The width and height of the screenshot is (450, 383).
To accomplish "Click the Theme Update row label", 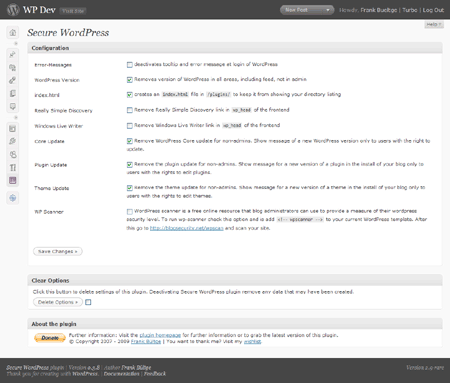I will click(52, 188).
